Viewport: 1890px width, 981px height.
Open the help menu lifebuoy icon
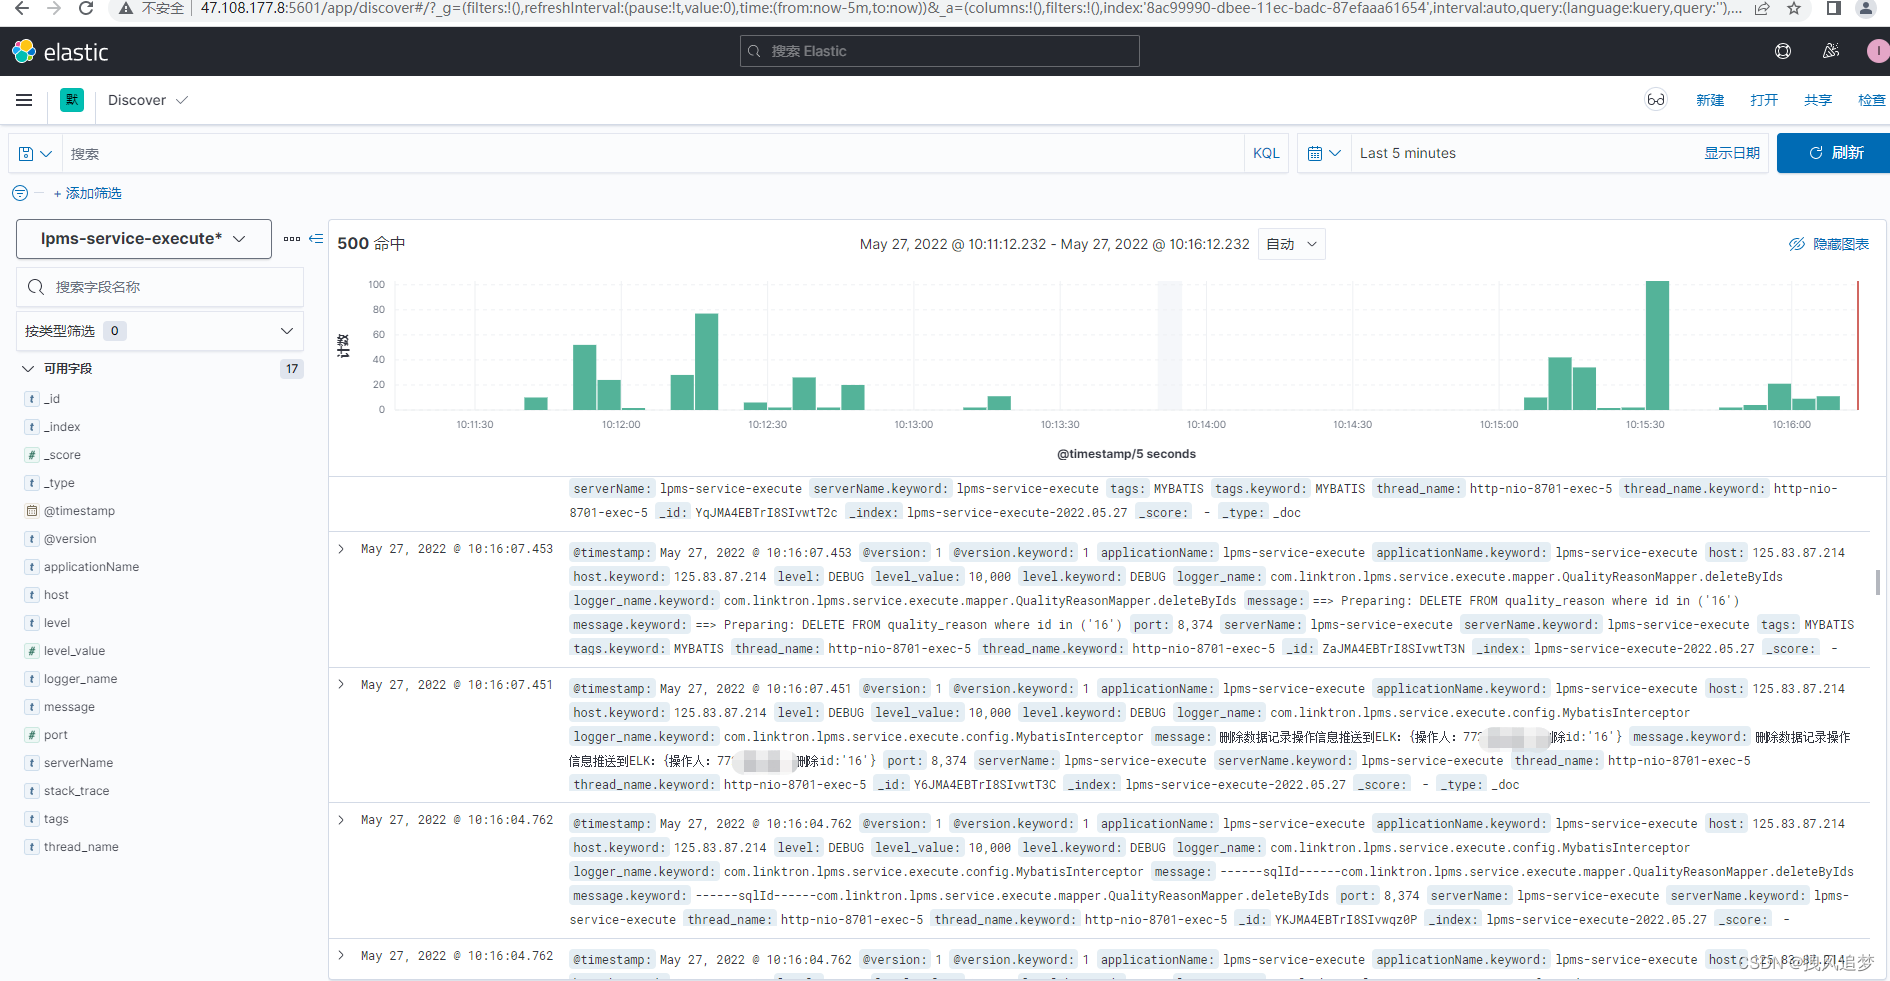[x=1783, y=51]
